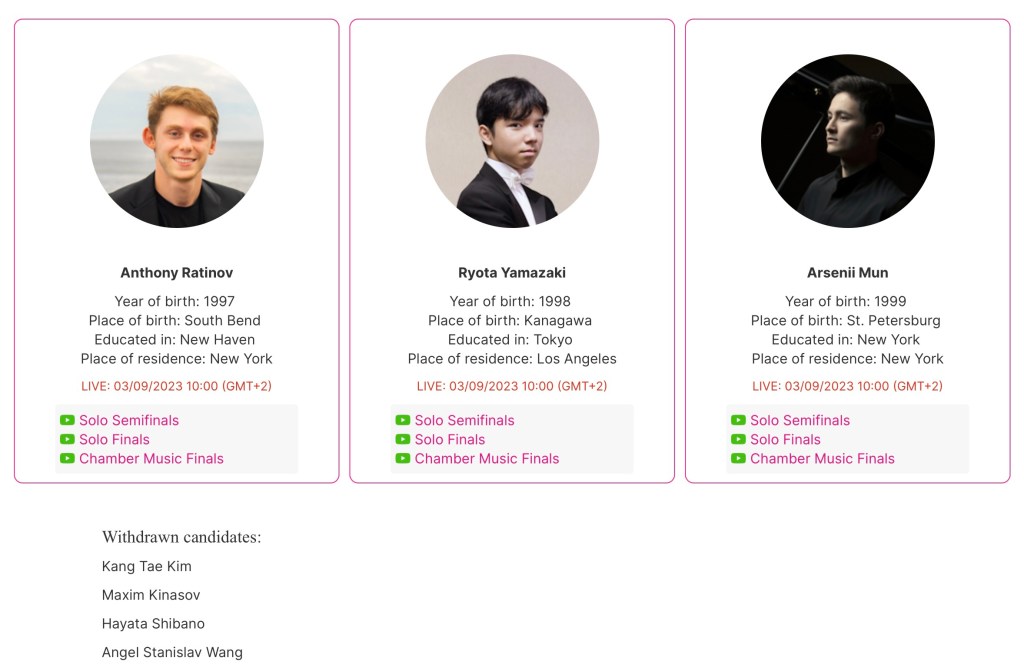This screenshot has height=671, width=1024.
Task: Click video icon beside Ryota Yamazaki's Chamber Music Finals
Action: 403,459
